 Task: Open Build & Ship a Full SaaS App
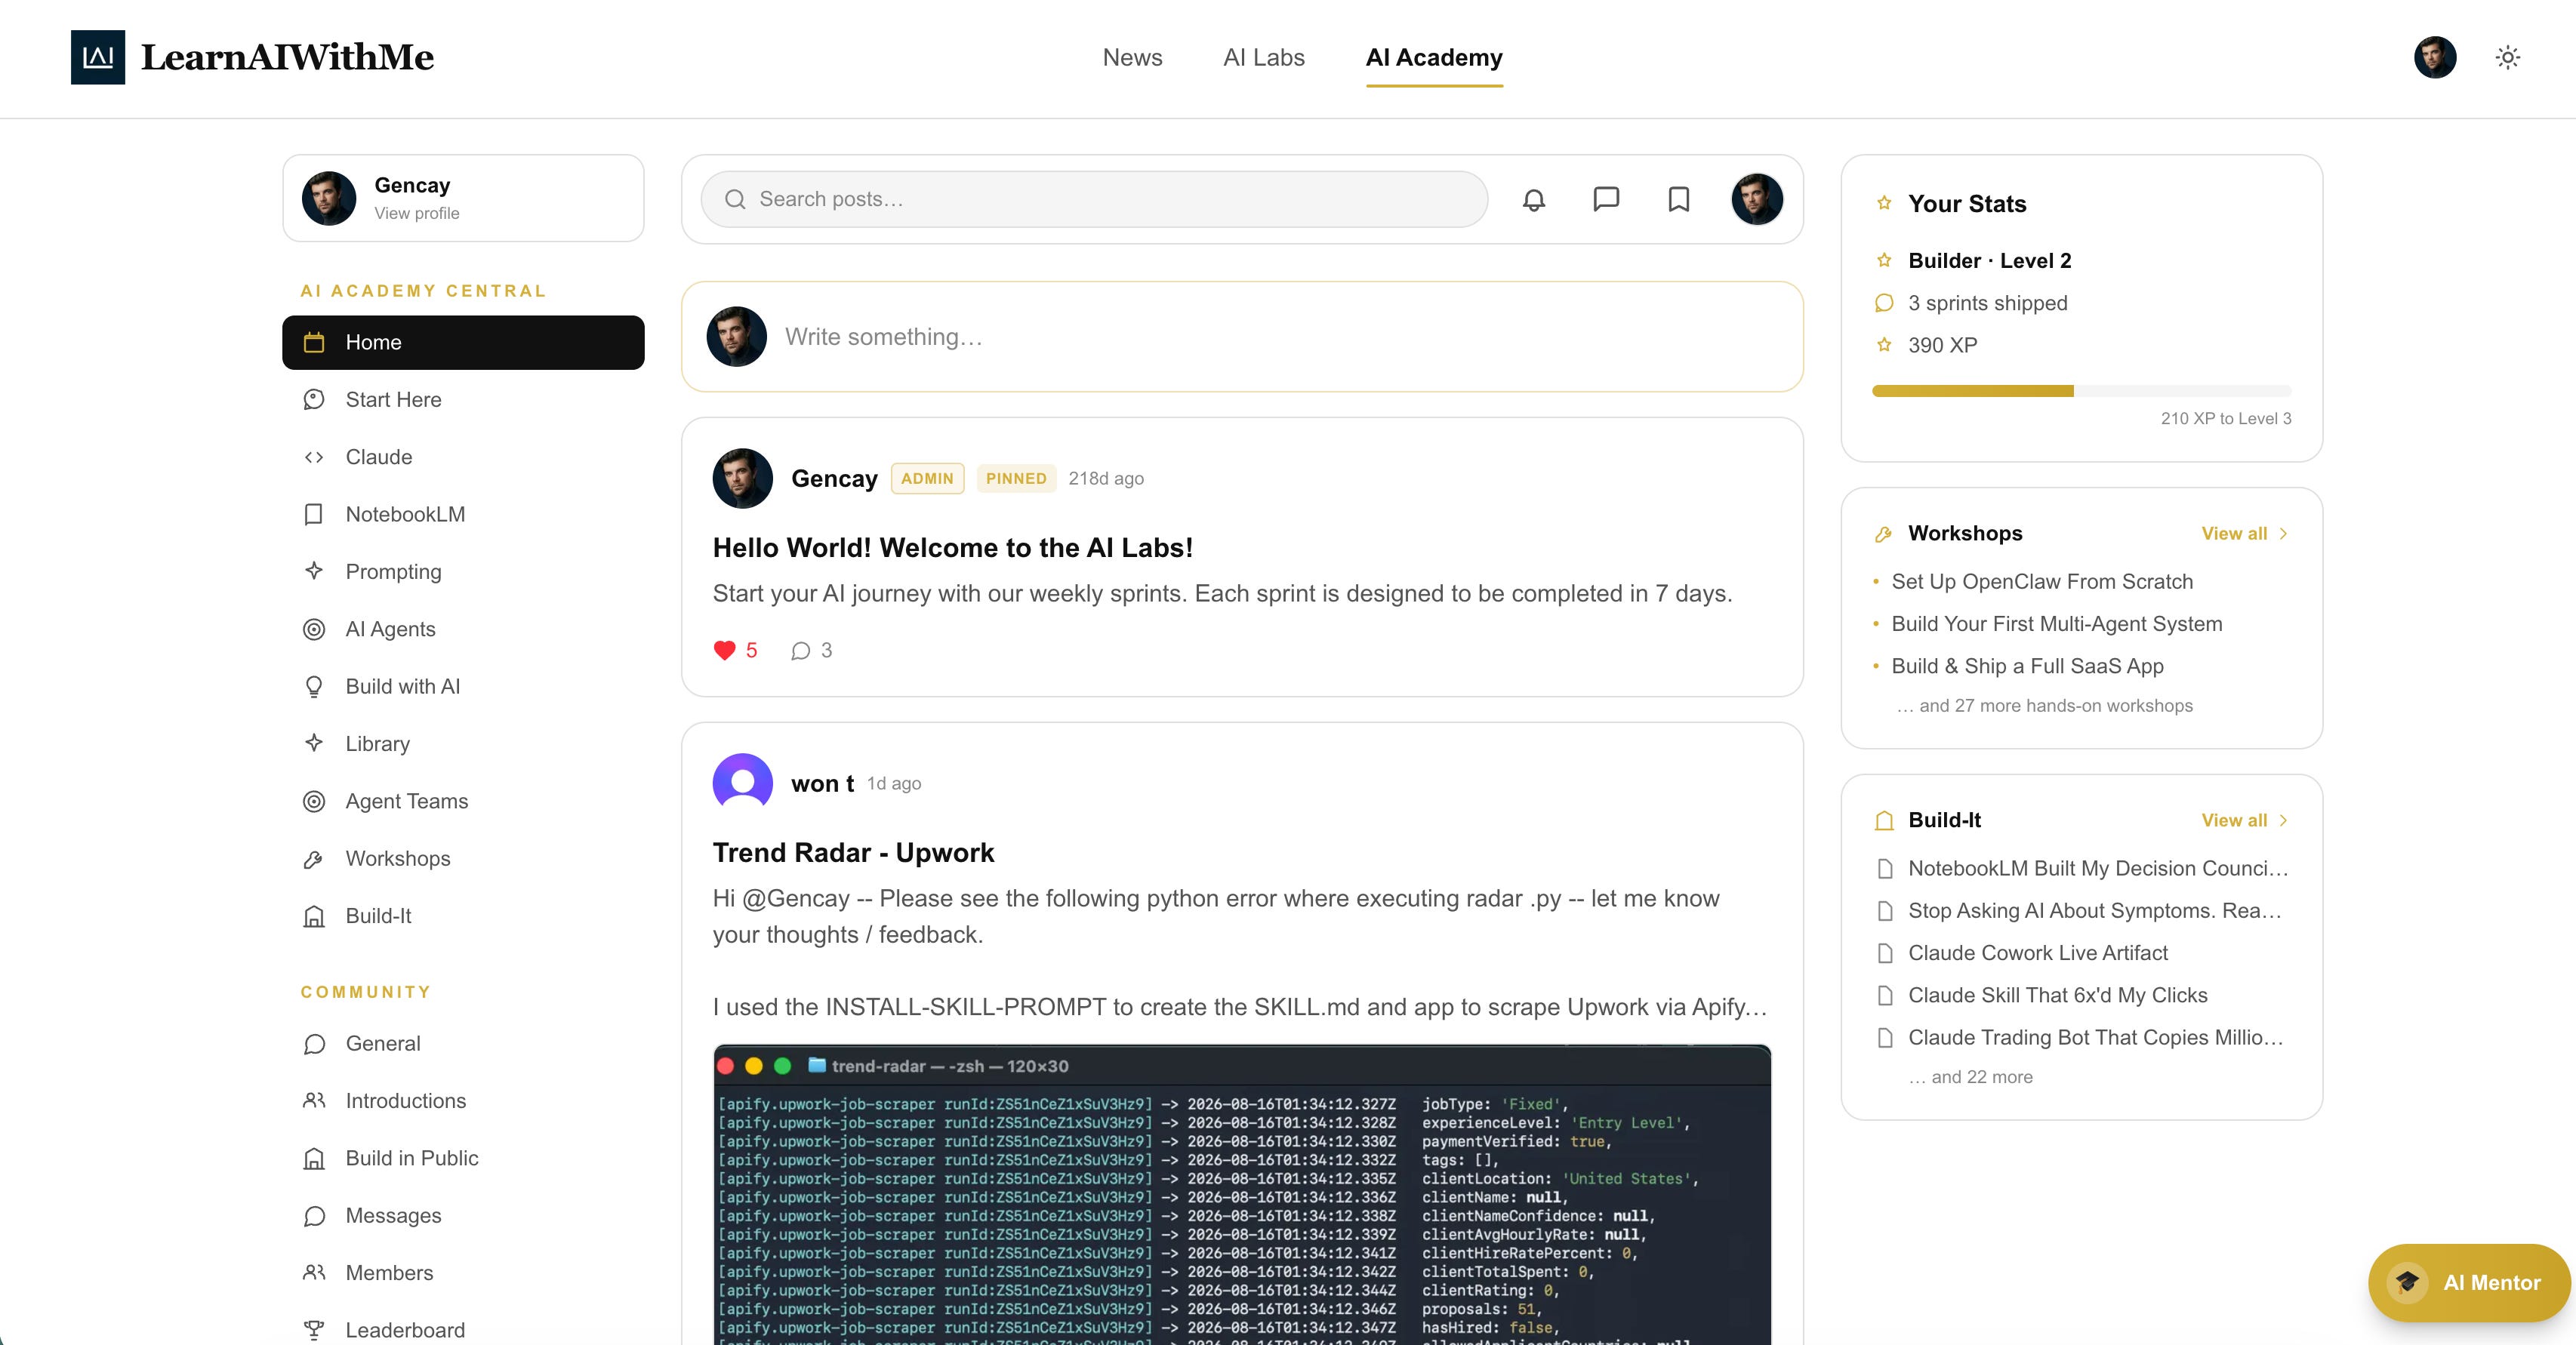coord(2027,666)
